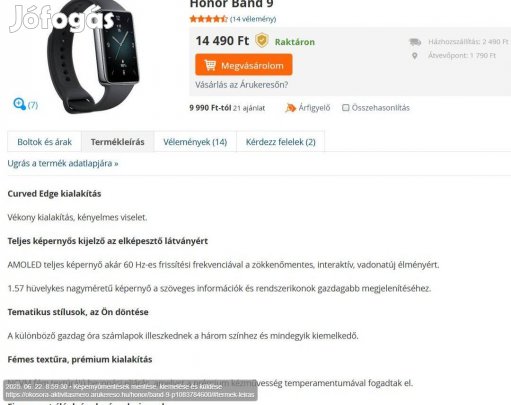Click the Honor Band 9 product image

93,57
